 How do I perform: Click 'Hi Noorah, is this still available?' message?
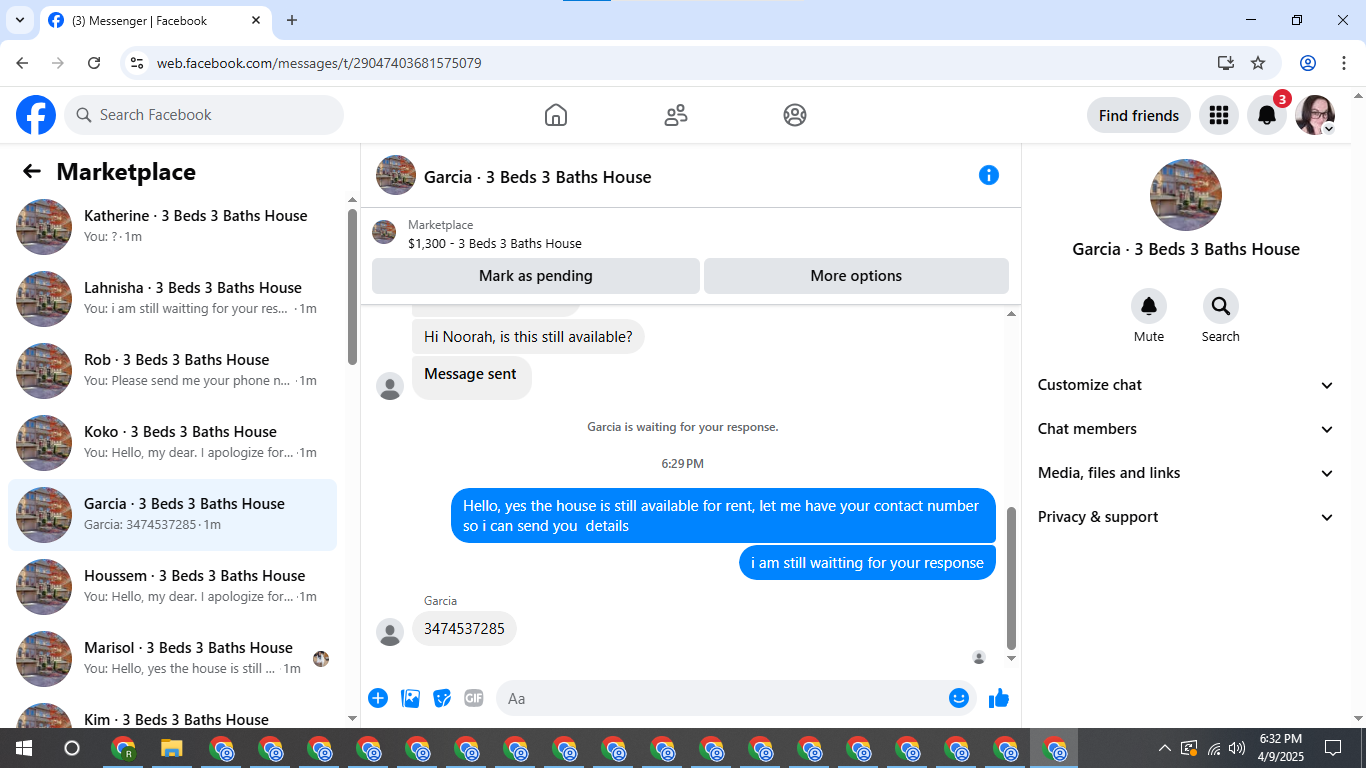point(528,337)
